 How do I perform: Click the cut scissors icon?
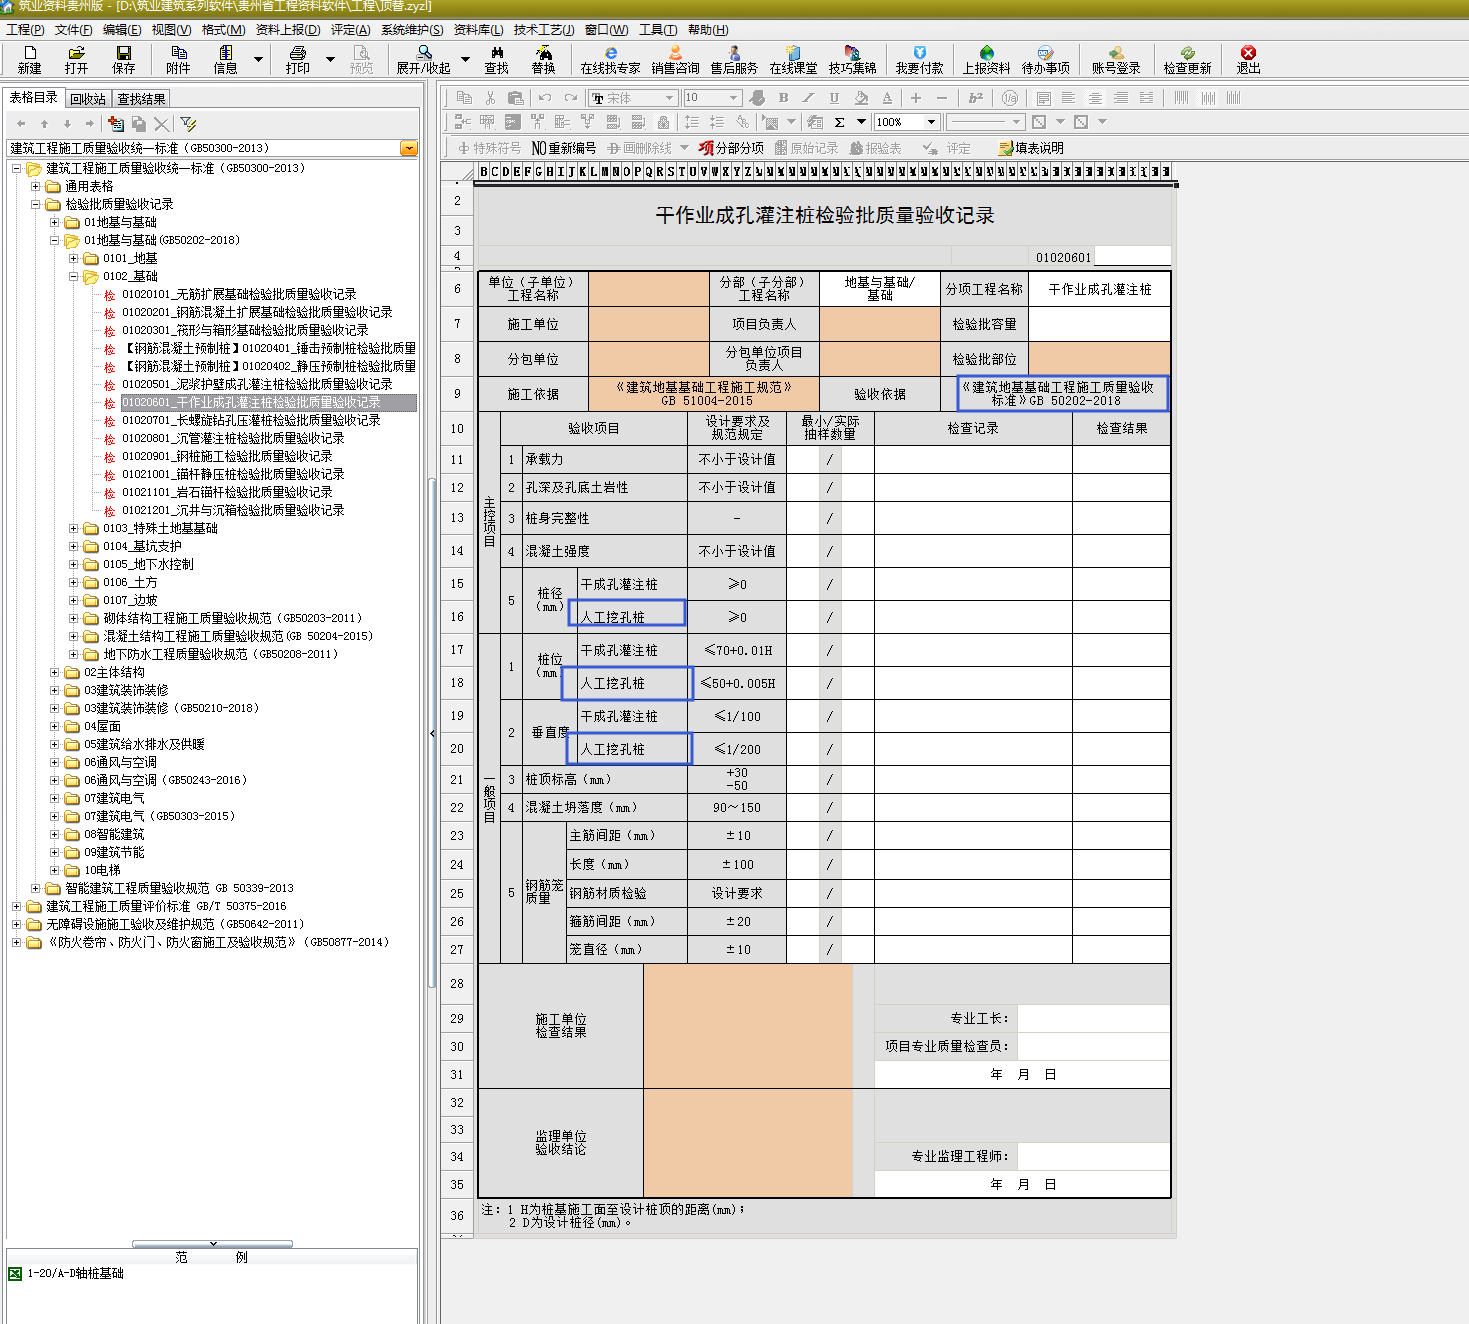tap(490, 98)
